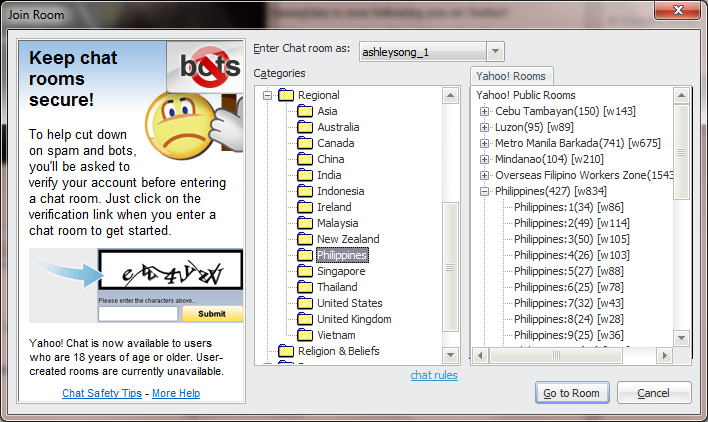
Task: Click the categories scrollbar down arrow
Action: pos(450,355)
